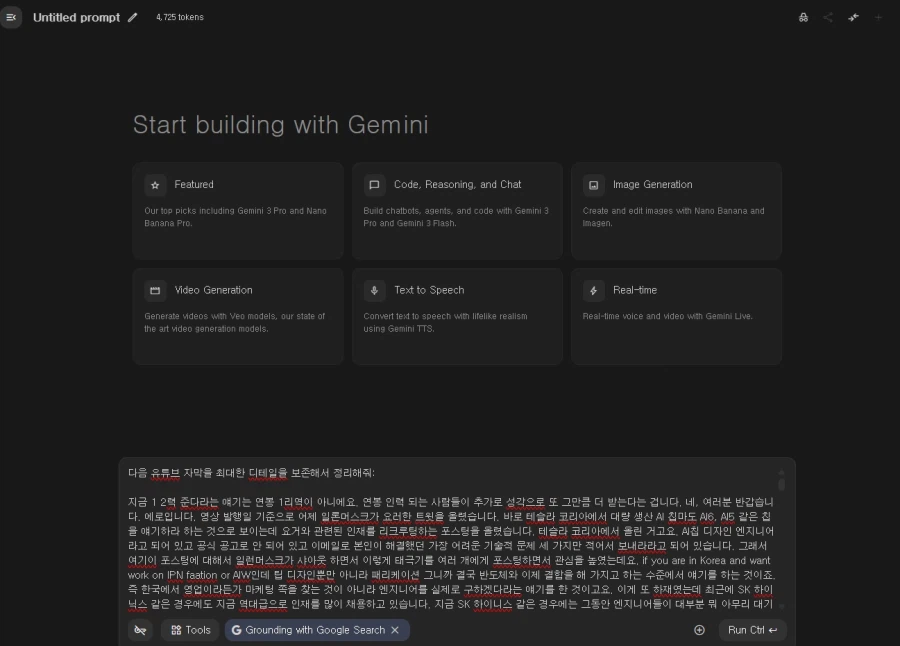The image size is (900, 646).
Task: Open the Tools menu
Action: [x=190, y=630]
